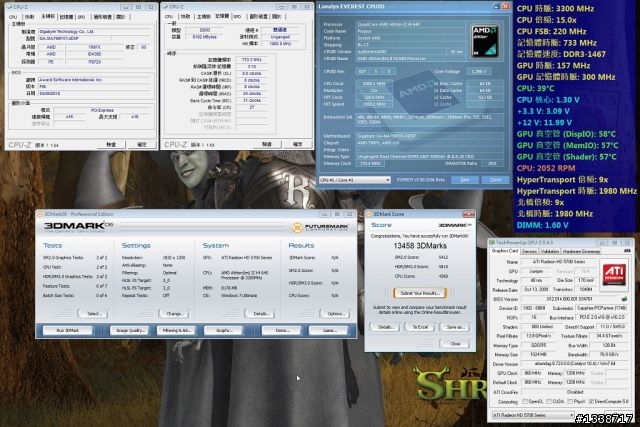The width and height of the screenshot is (640, 427).
Task: Click the GPU-Z Name field showing ATI Radeon HD 5700
Action: (x=559, y=262)
